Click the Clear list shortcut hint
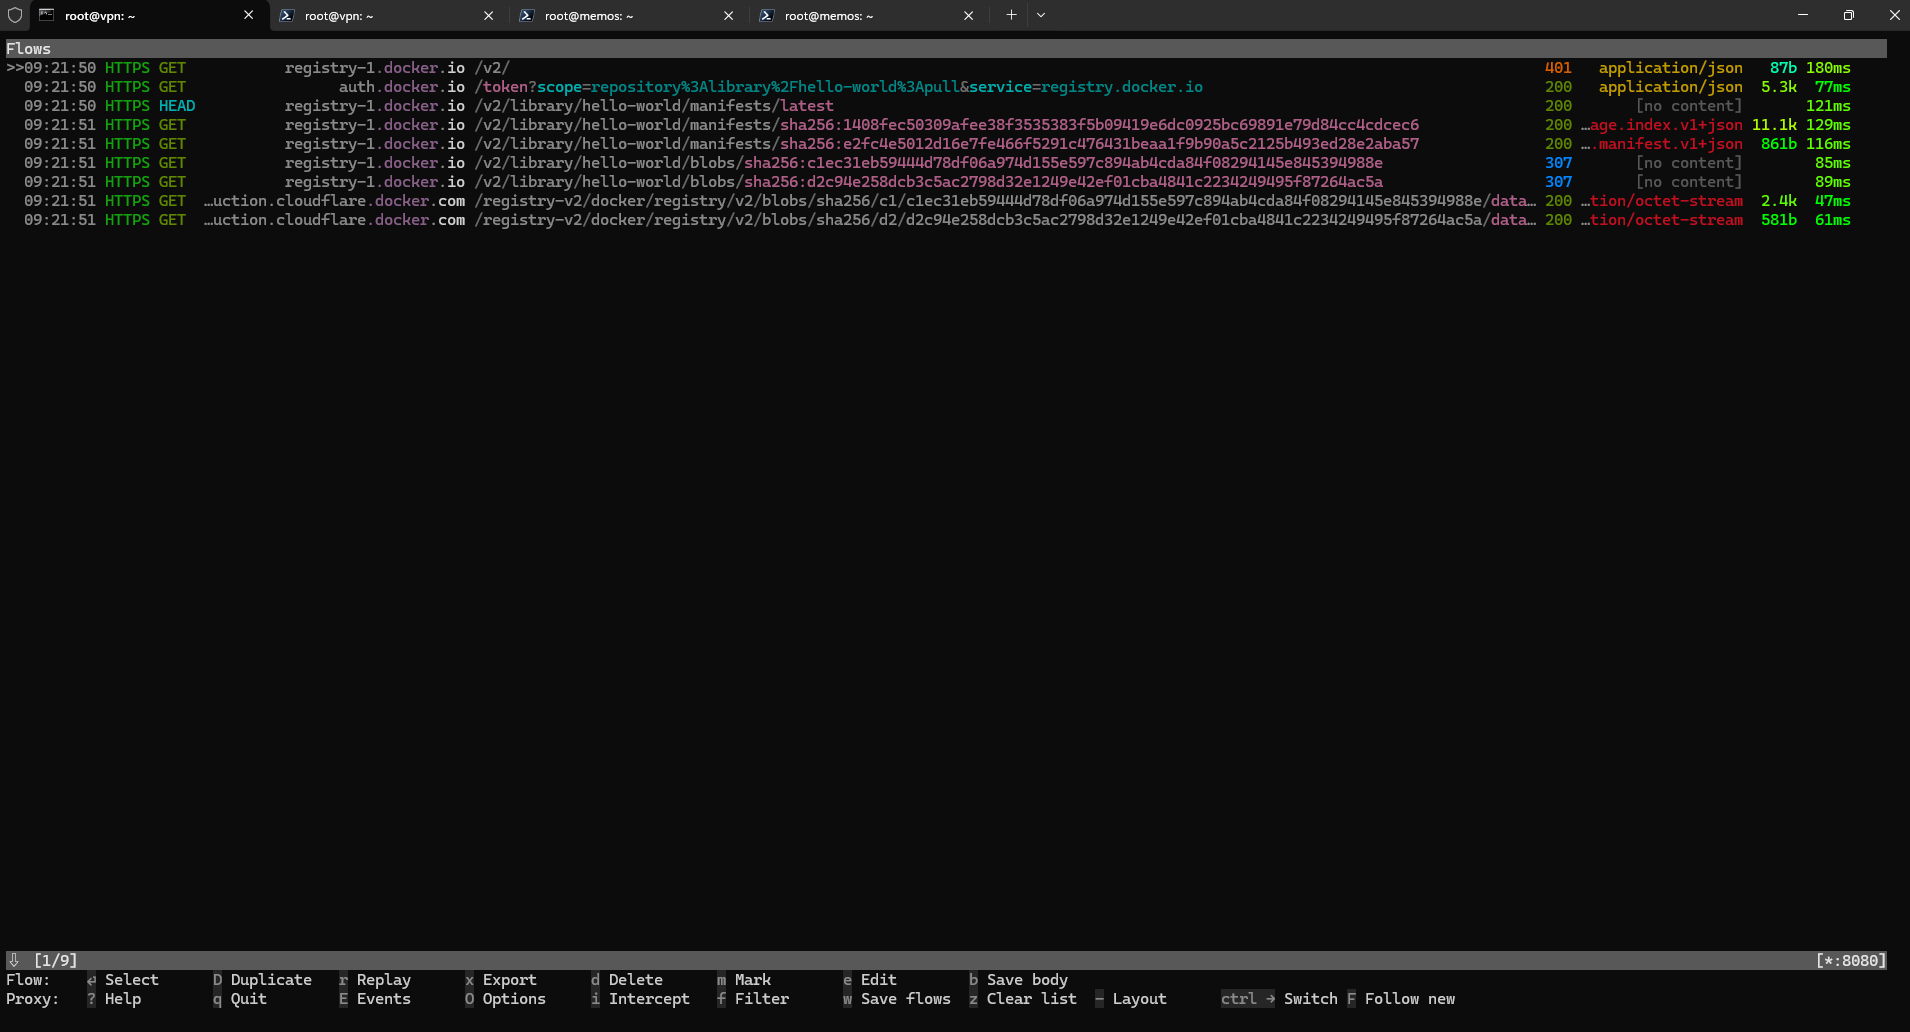Viewport: 1910px width, 1032px height. pyautogui.click(x=1023, y=999)
